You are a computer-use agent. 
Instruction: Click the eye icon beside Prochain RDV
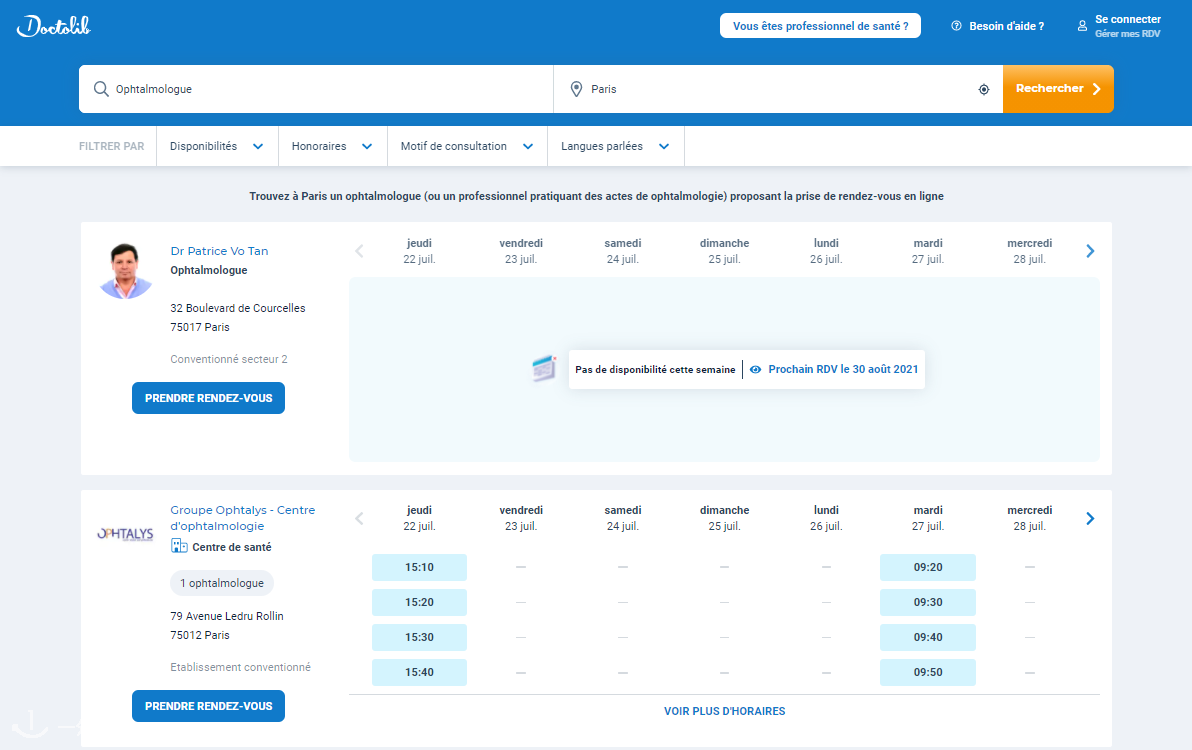[x=755, y=369]
